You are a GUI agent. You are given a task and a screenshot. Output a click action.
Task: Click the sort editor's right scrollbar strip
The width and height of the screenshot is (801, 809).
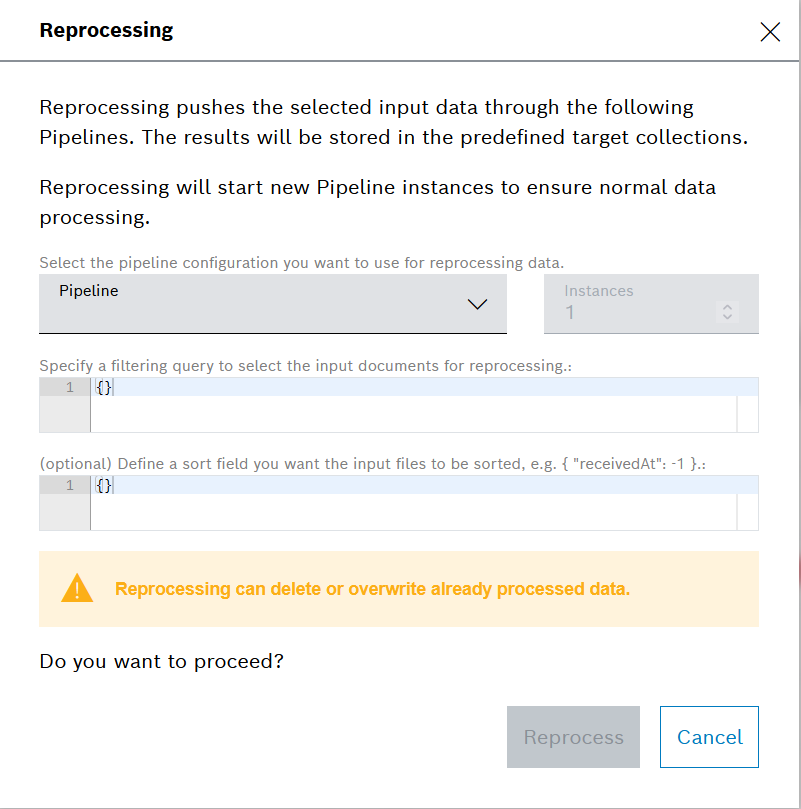click(747, 503)
